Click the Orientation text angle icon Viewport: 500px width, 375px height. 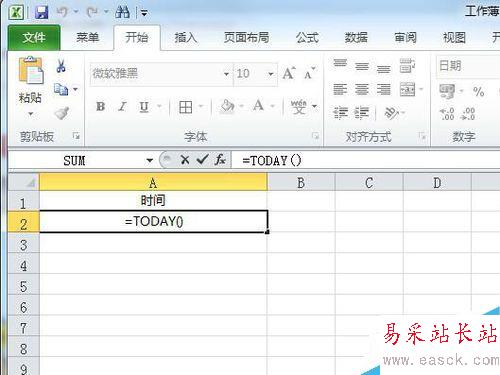coord(391,113)
